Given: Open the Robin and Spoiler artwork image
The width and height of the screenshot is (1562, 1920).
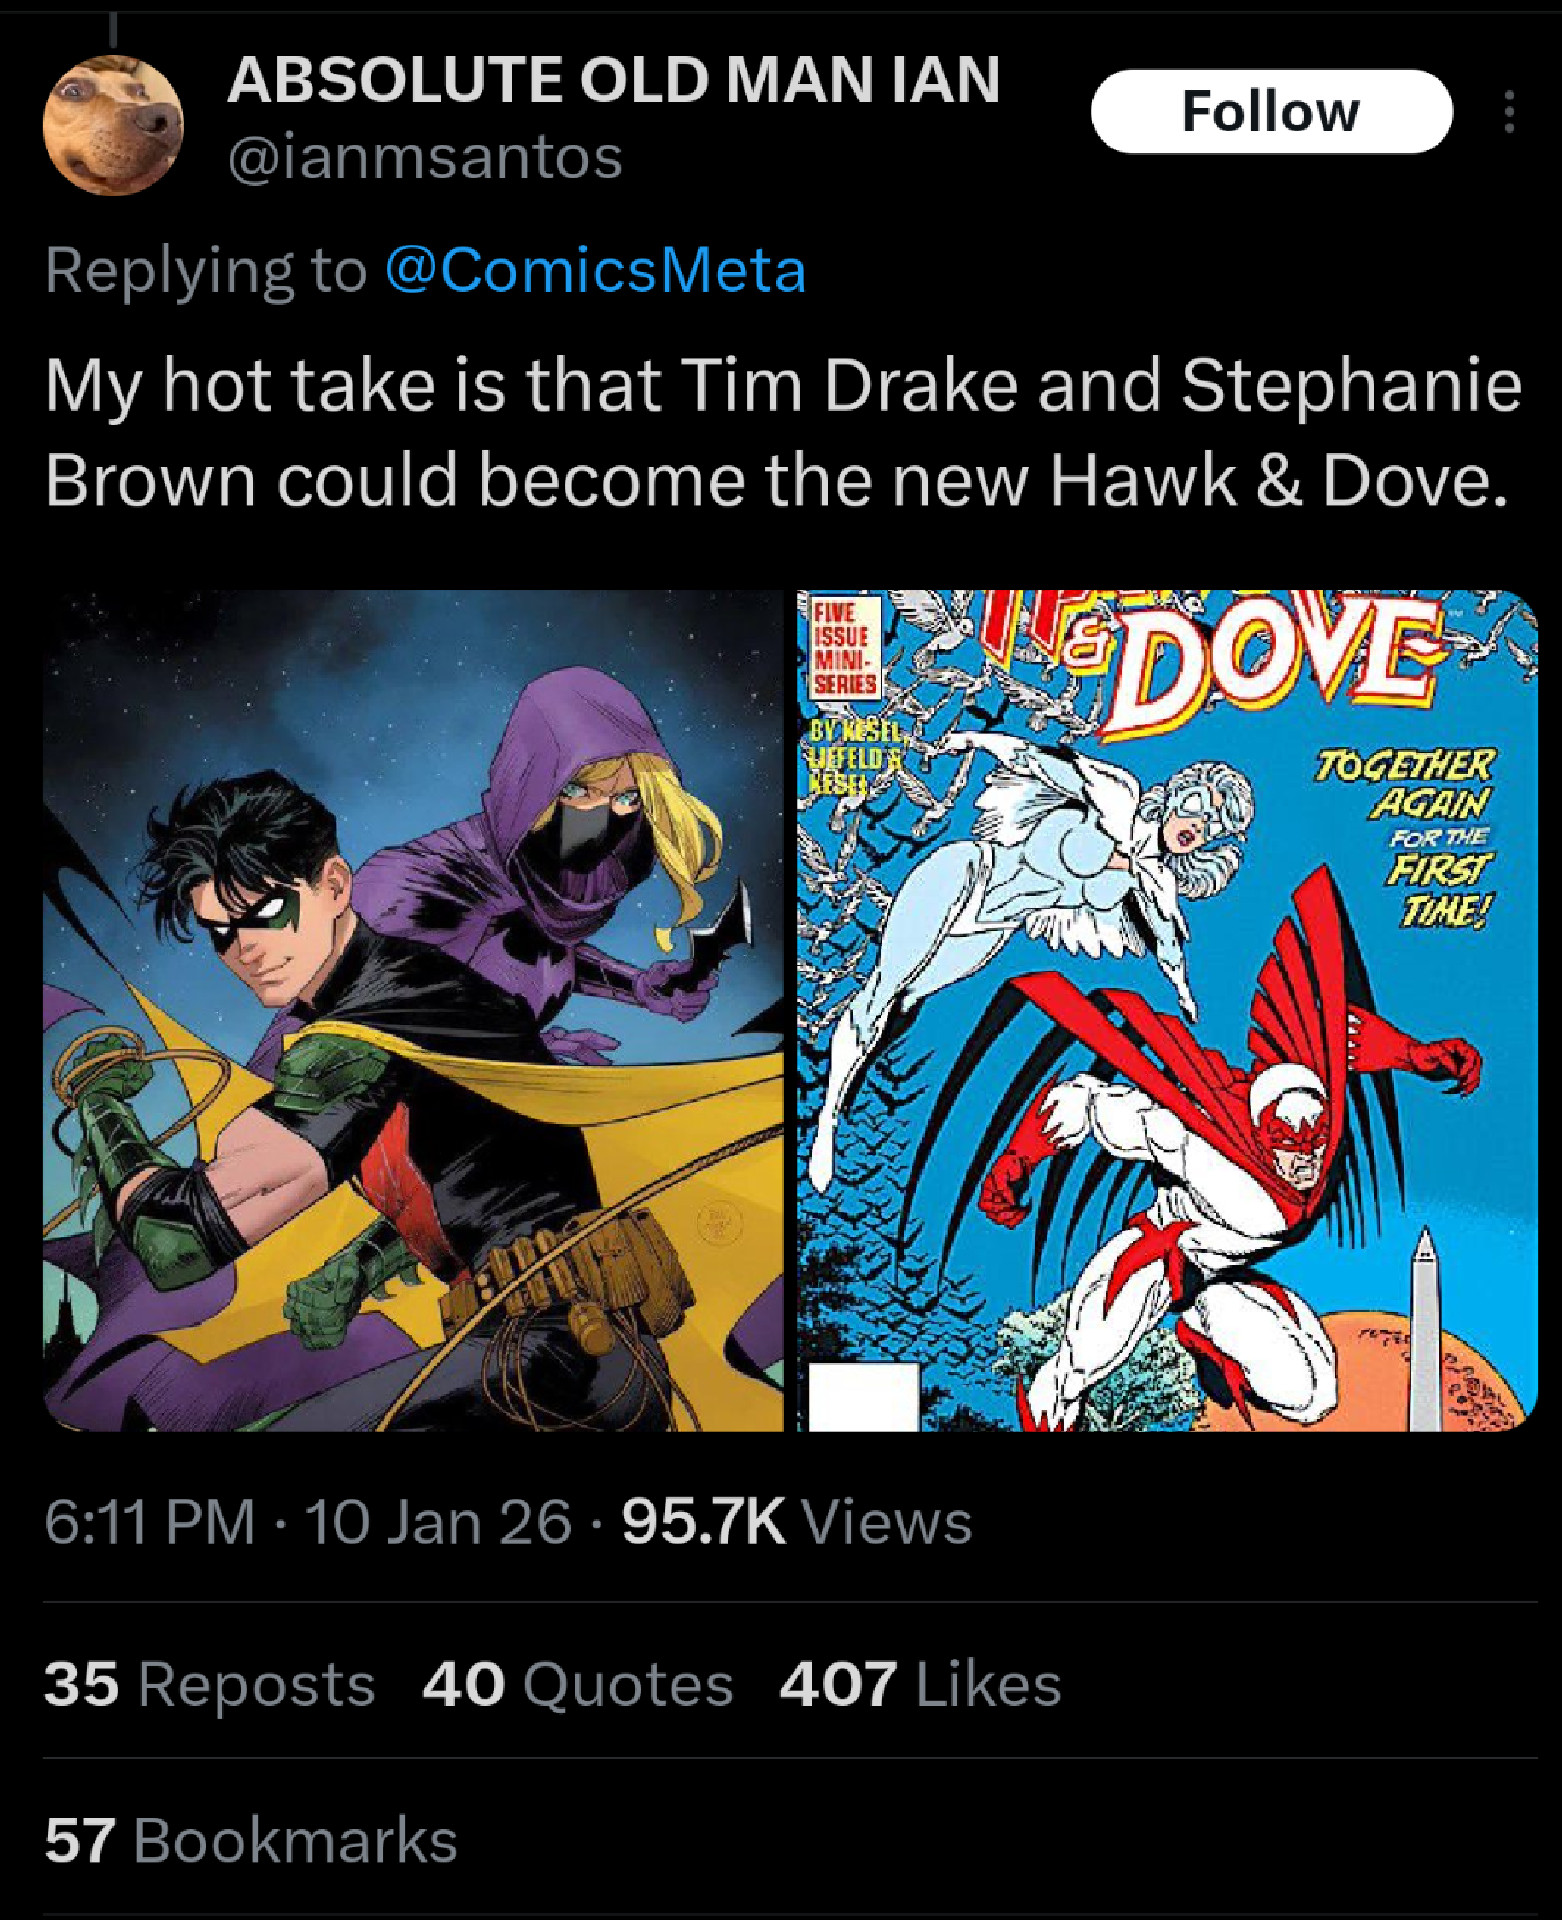Looking at the screenshot, I should [413, 1010].
